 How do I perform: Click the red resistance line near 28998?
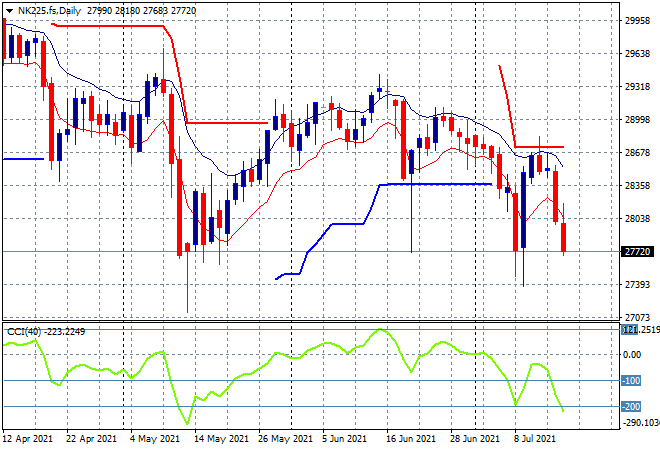227,123
